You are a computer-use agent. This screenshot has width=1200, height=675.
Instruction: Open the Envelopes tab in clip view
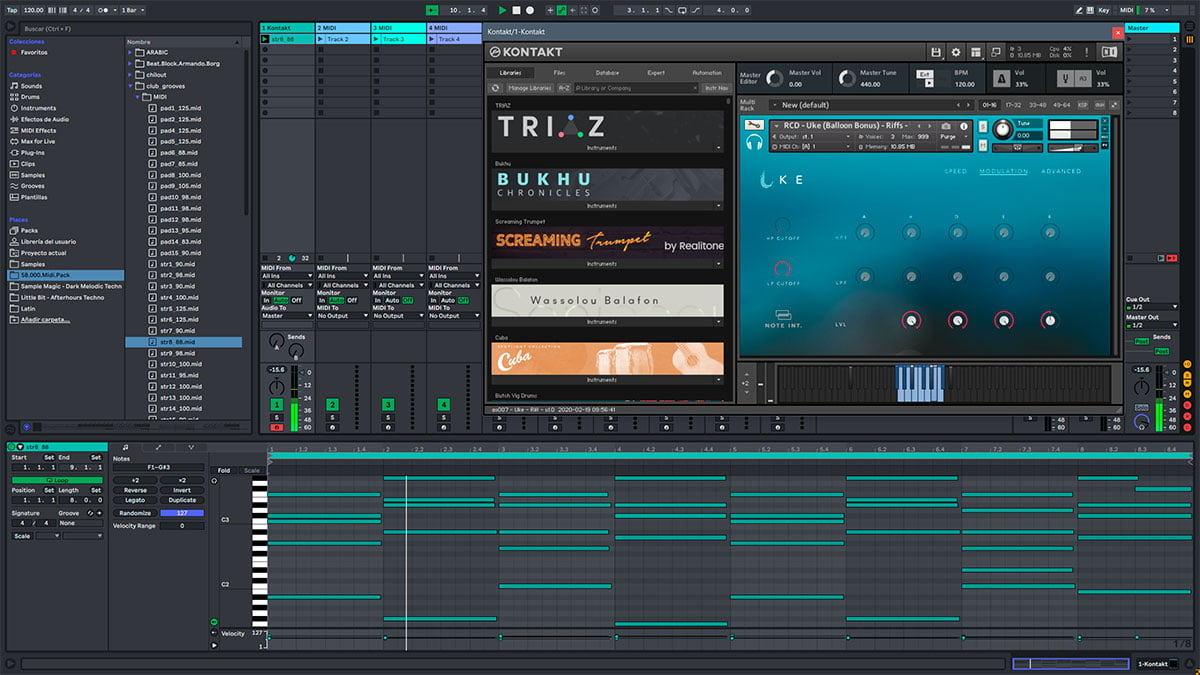tap(158, 447)
